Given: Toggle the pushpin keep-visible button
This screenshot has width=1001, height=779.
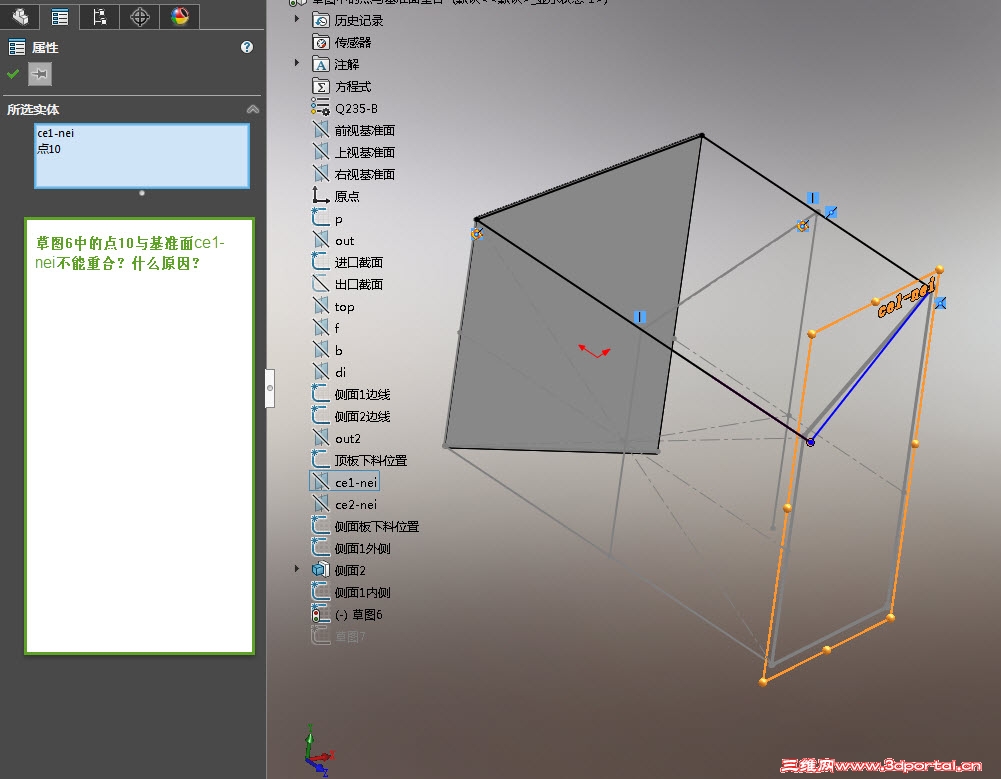Looking at the screenshot, I should click(40, 74).
